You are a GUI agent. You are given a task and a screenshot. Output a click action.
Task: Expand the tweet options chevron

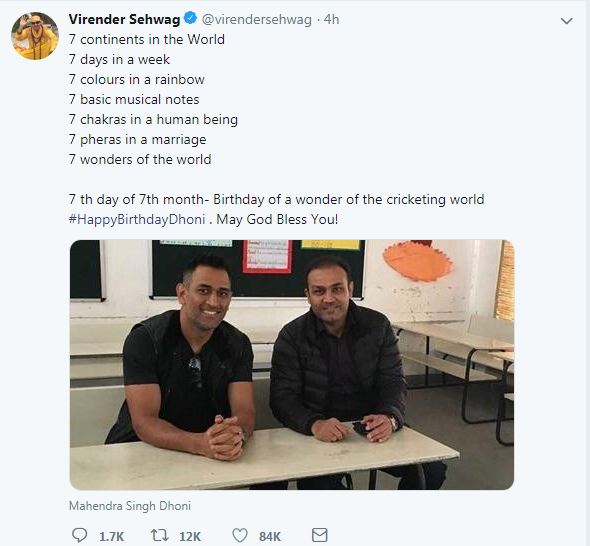[566, 21]
